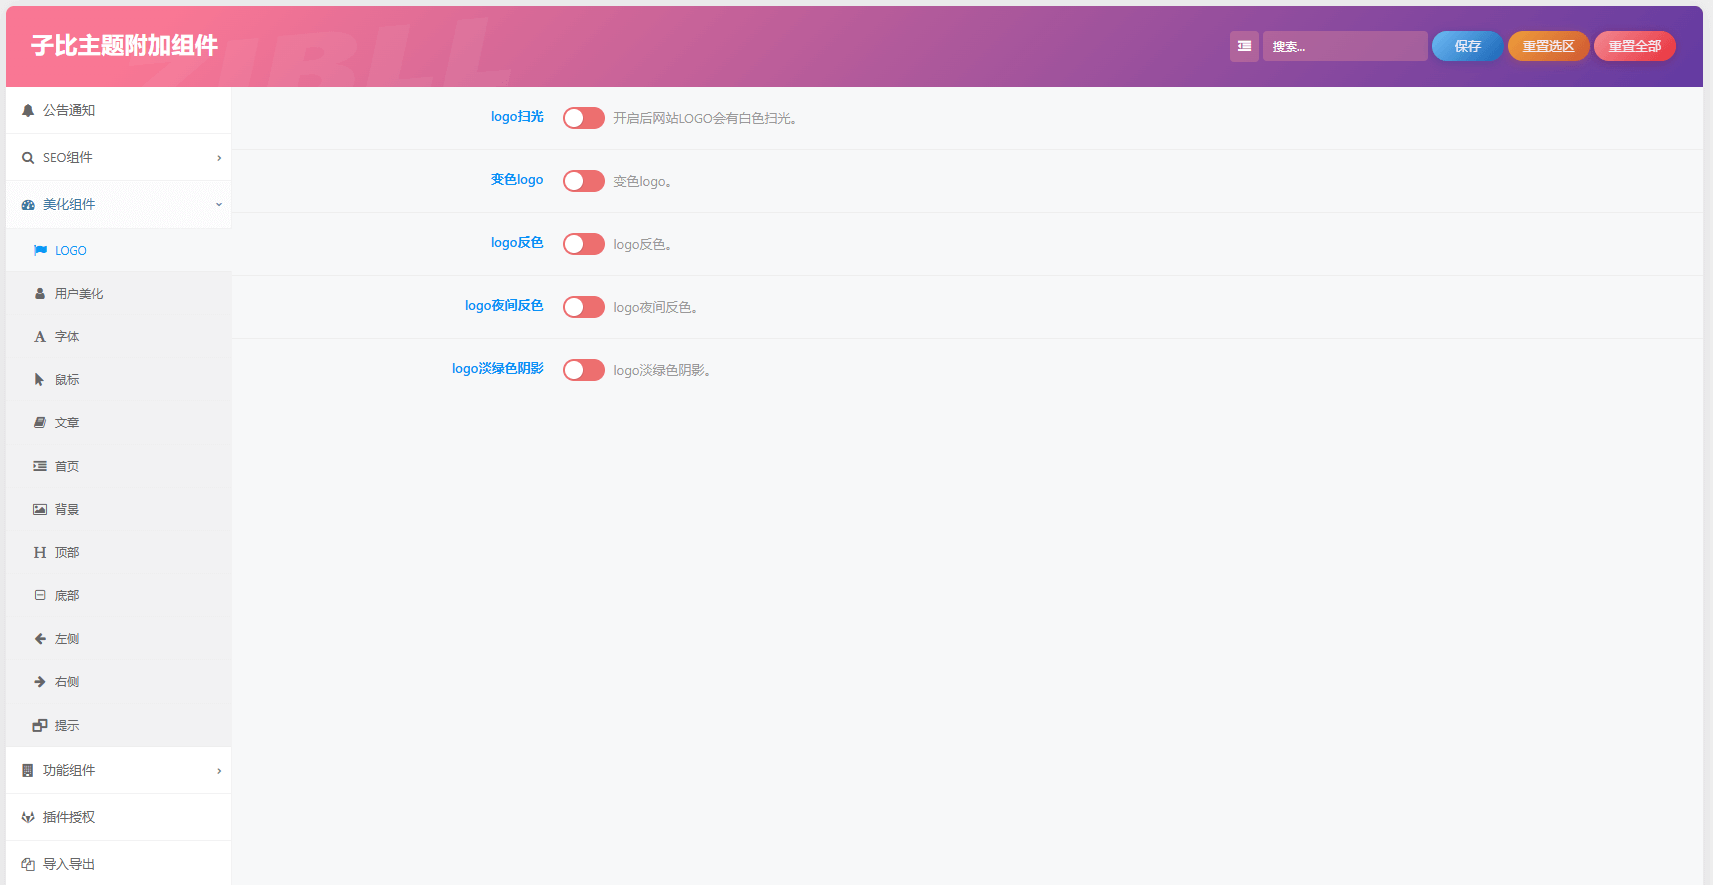
Task: Click description 开启后网站LOGO会有白色扫光
Action: [705, 118]
